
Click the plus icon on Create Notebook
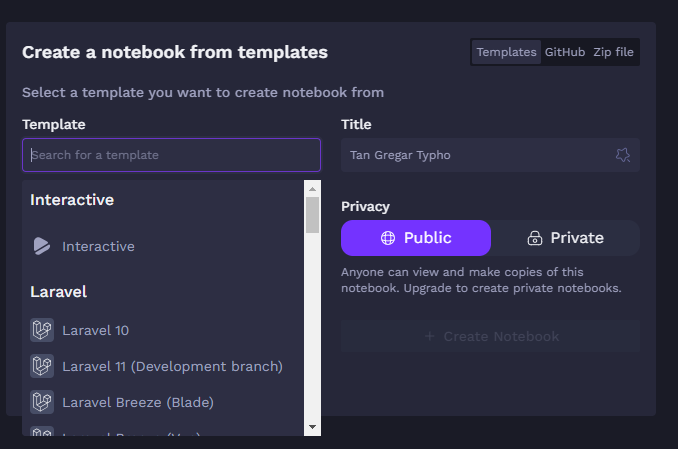pos(430,336)
